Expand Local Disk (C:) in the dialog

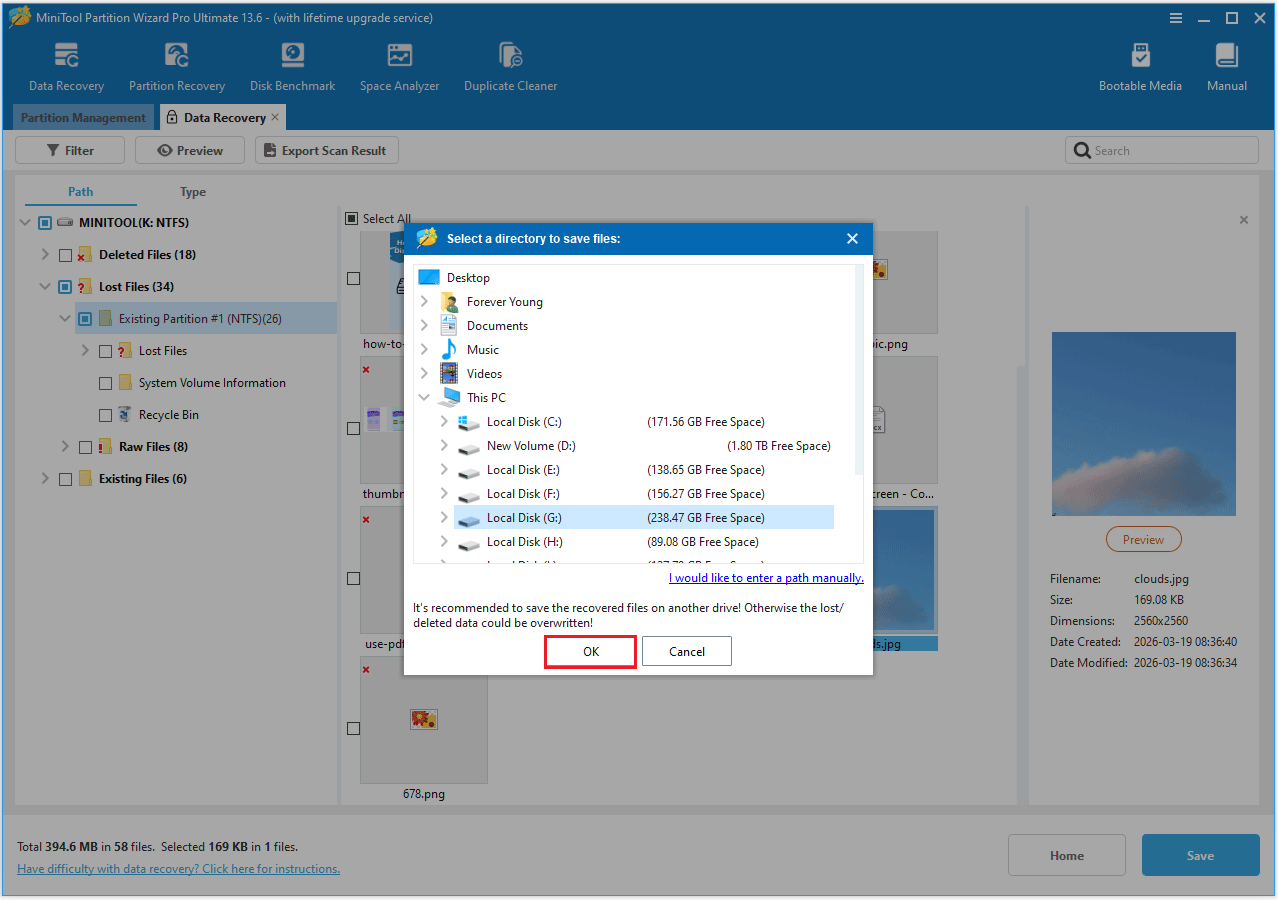(x=443, y=421)
